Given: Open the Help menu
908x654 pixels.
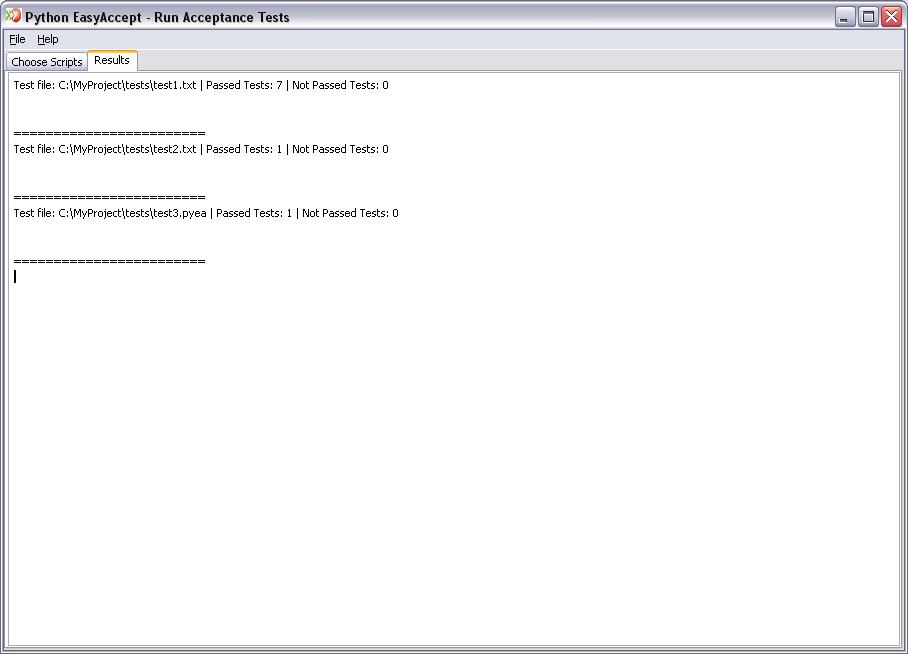Looking at the screenshot, I should 48,39.
